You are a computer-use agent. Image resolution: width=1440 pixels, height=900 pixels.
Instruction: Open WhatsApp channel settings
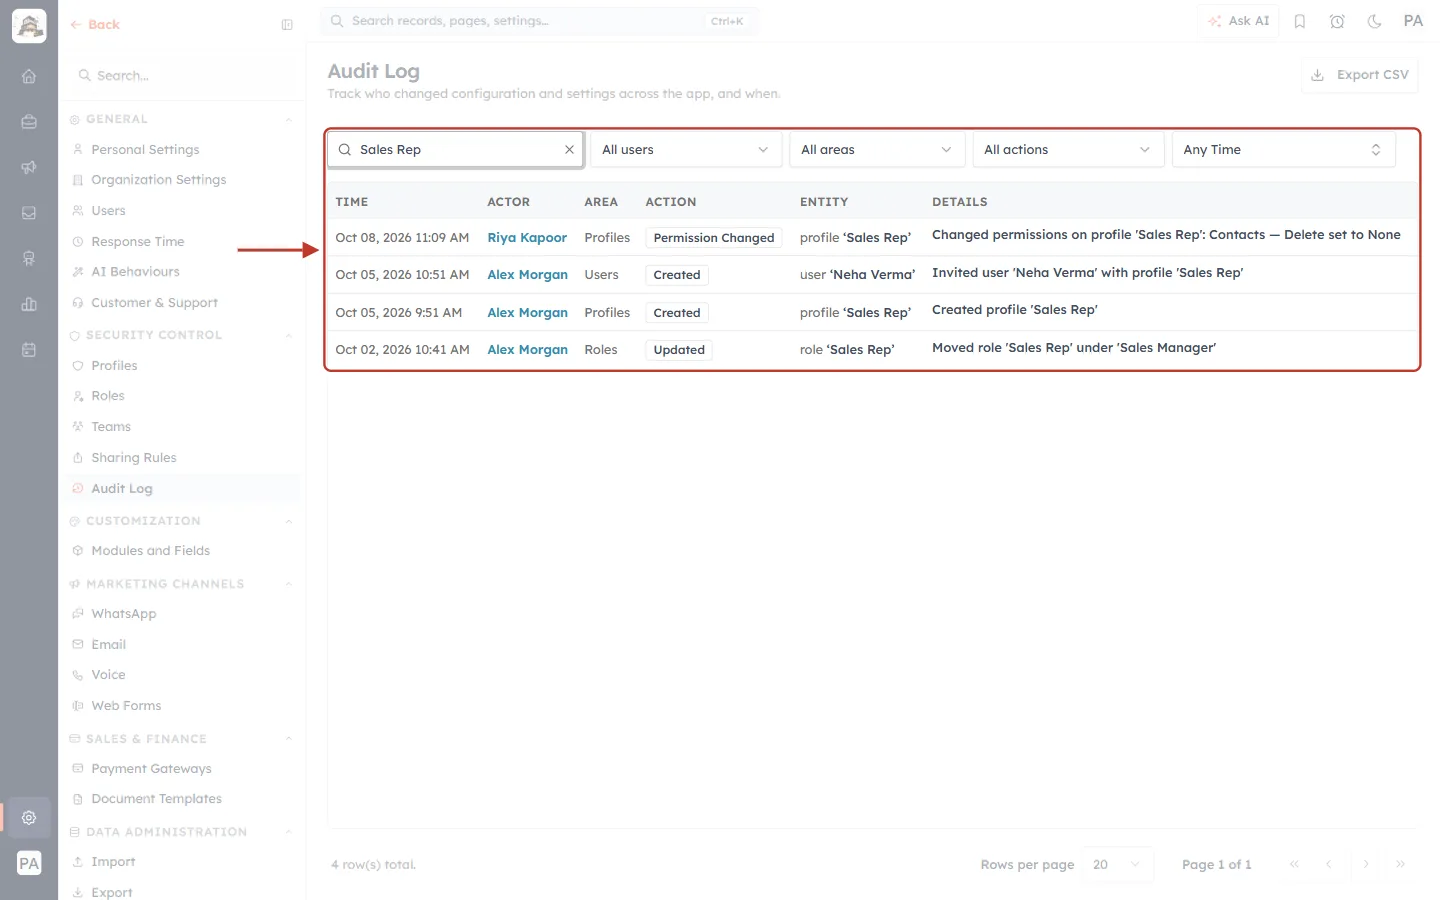click(123, 614)
